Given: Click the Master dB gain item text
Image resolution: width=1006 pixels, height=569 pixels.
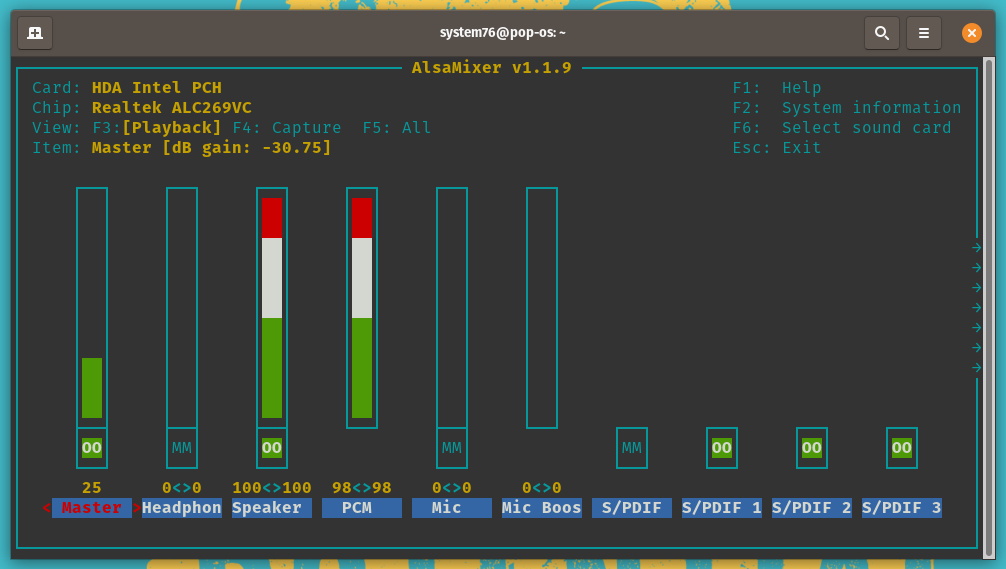Looking at the screenshot, I should coord(211,148).
